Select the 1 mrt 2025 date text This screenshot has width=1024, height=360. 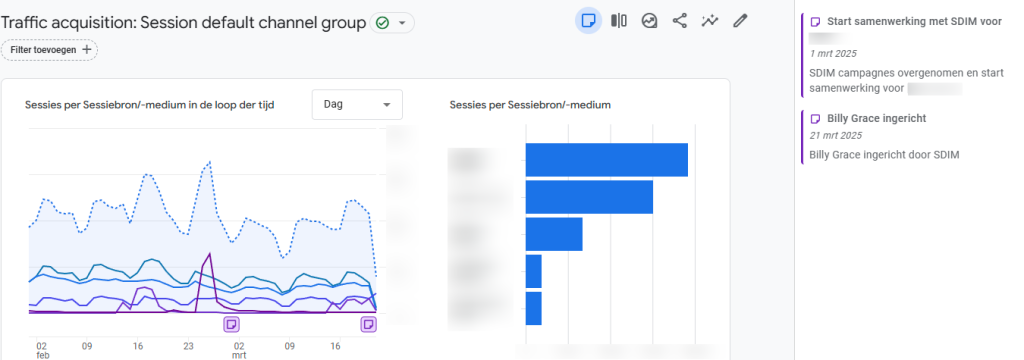[x=833, y=54]
